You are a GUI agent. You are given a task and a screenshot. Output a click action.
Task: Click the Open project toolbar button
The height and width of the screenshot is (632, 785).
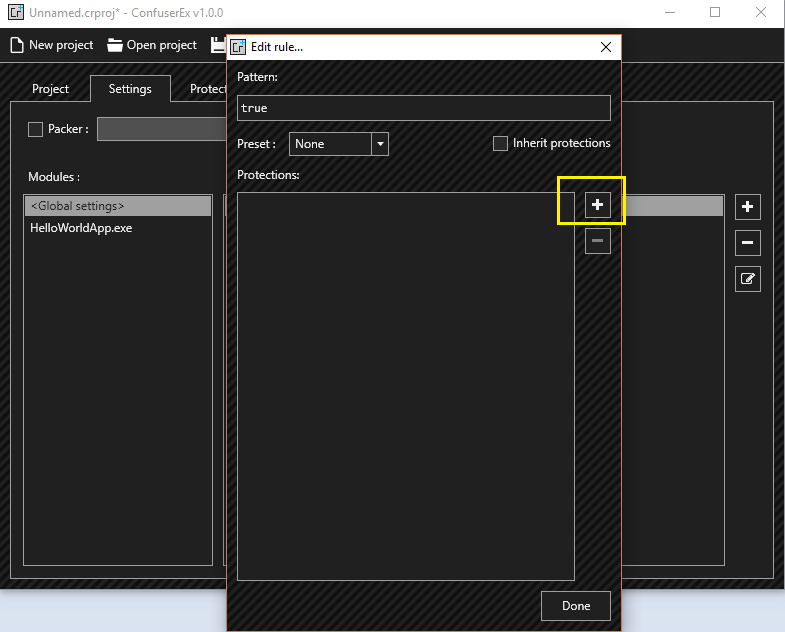[x=152, y=45]
